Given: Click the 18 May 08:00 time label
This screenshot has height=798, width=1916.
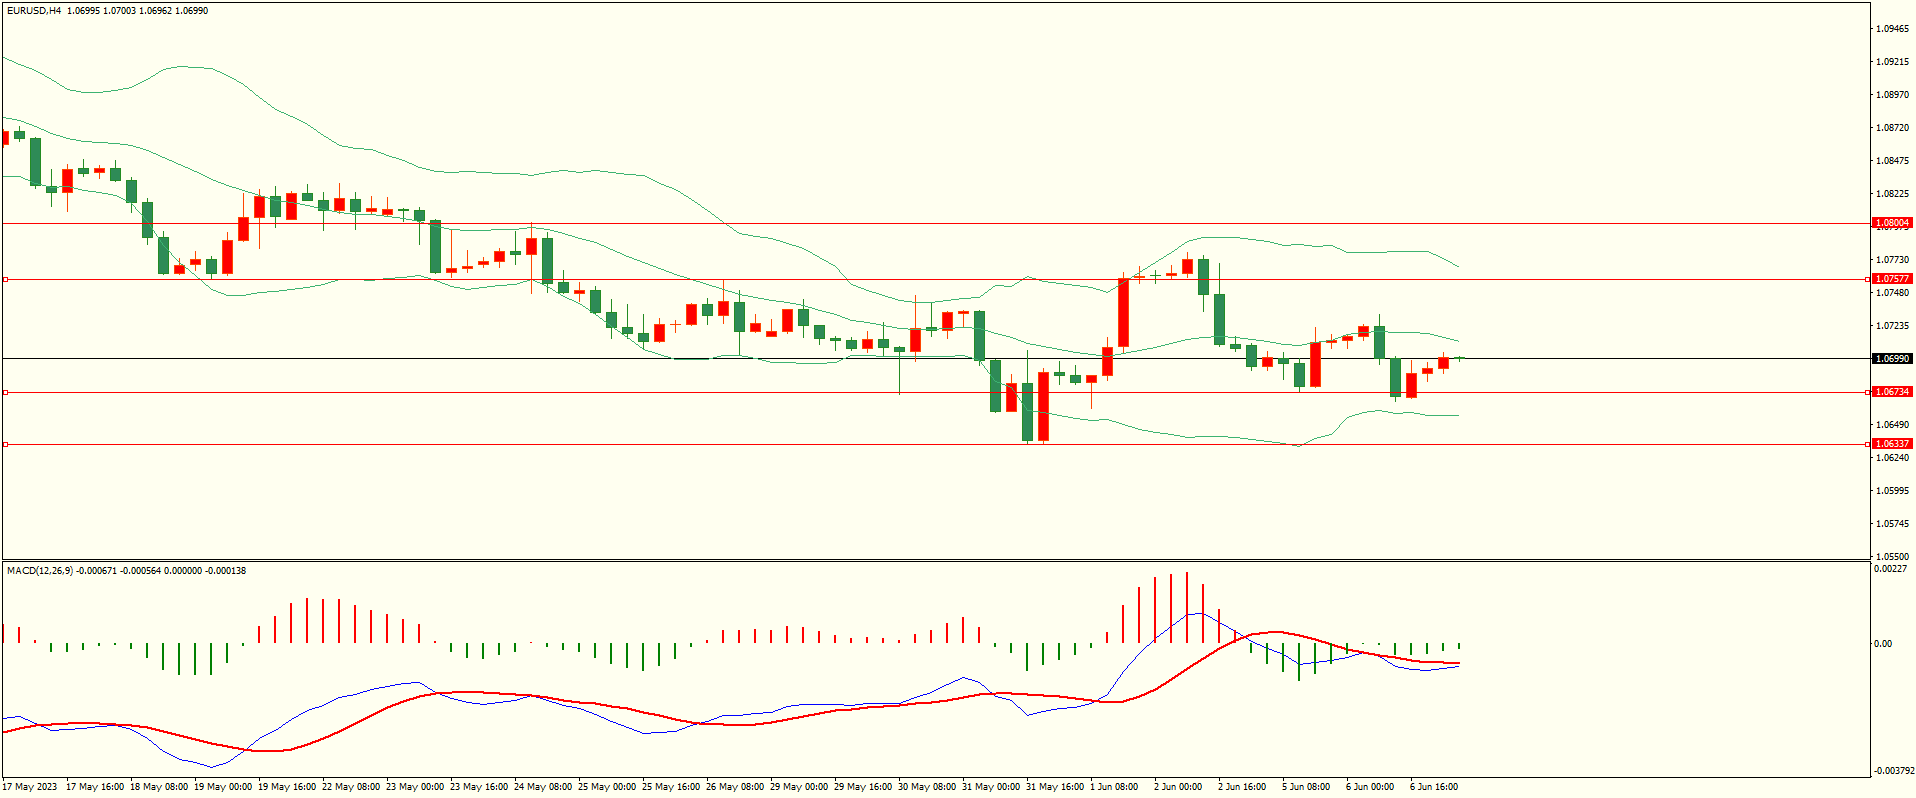Looking at the screenshot, I should tap(159, 787).
